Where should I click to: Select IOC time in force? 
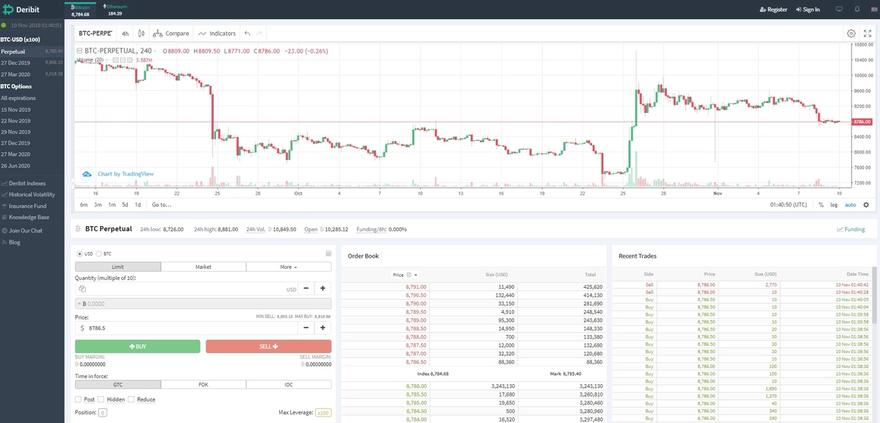(x=288, y=385)
